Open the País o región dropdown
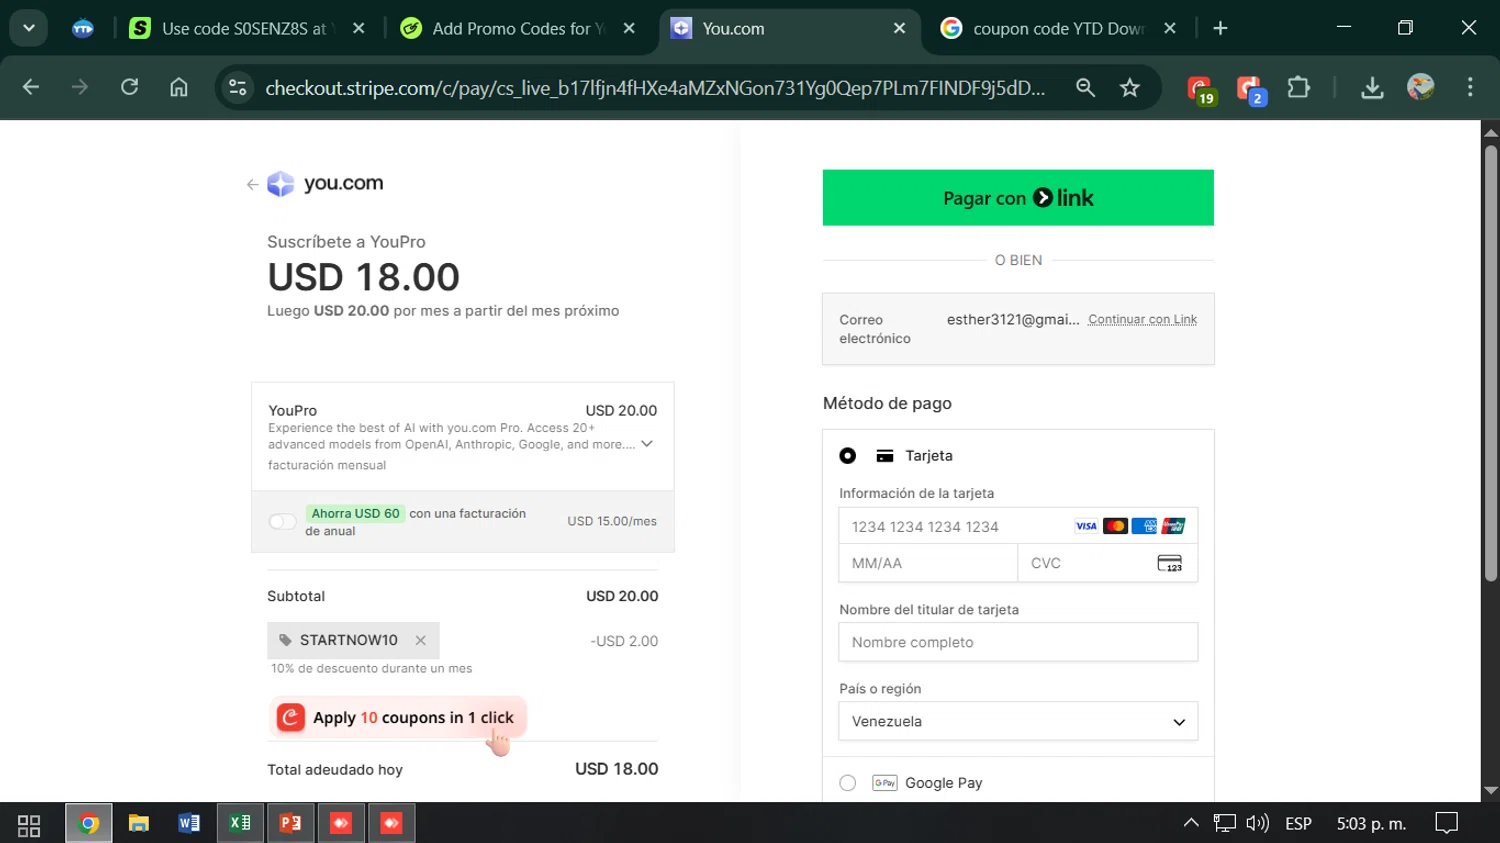This screenshot has width=1500, height=843. [x=1018, y=721]
